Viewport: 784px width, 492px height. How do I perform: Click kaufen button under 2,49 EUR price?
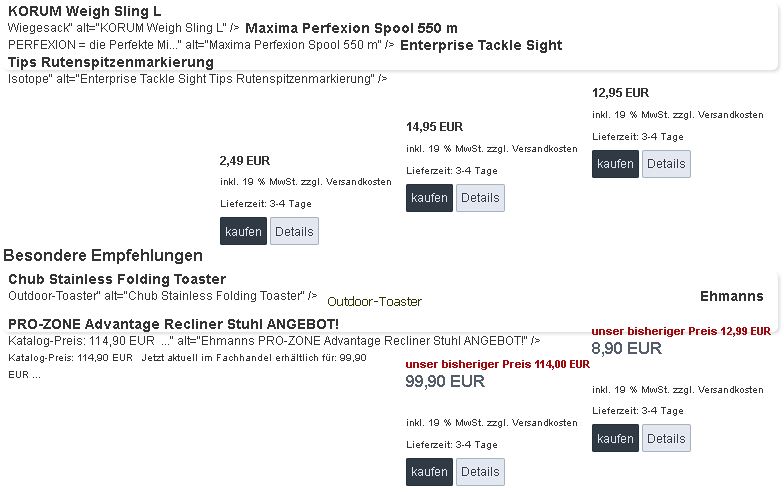(x=243, y=231)
